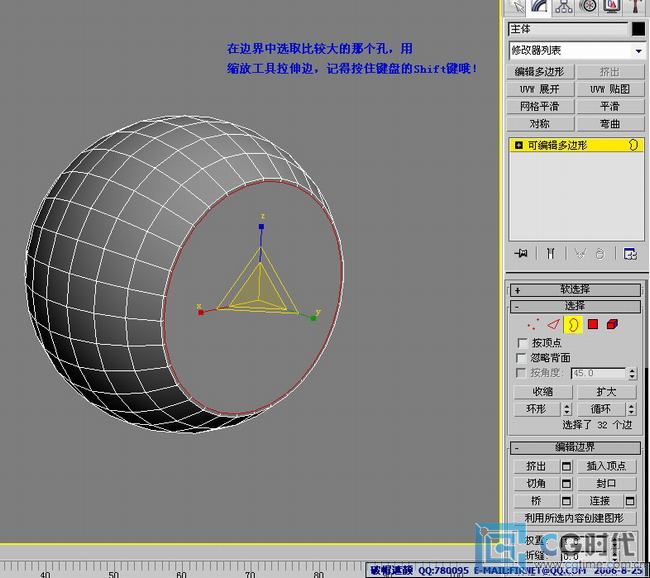Collapse the 编辑边界 rollout
The image size is (650, 578).
pos(575,447)
